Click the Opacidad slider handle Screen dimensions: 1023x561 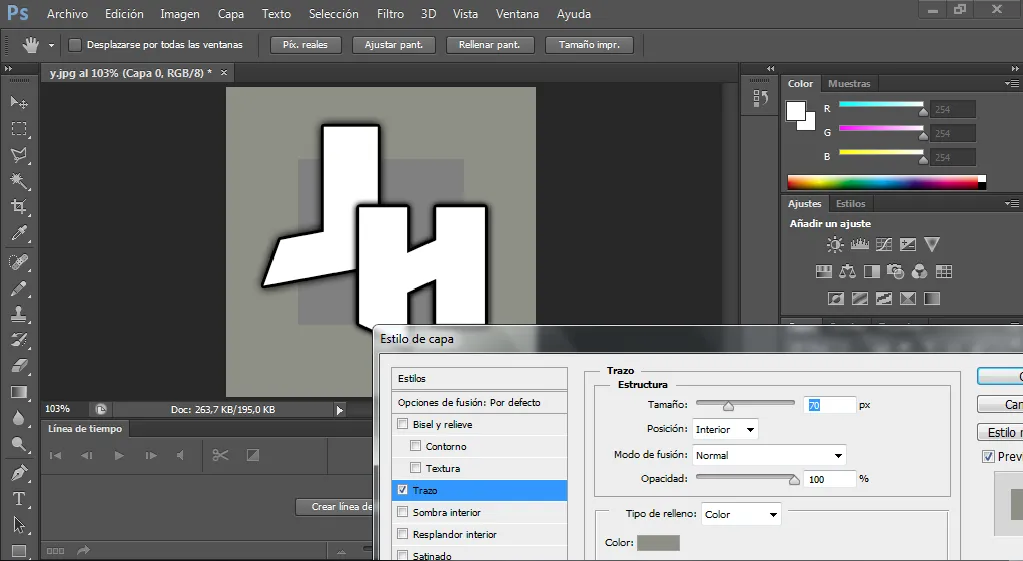[x=794, y=479]
